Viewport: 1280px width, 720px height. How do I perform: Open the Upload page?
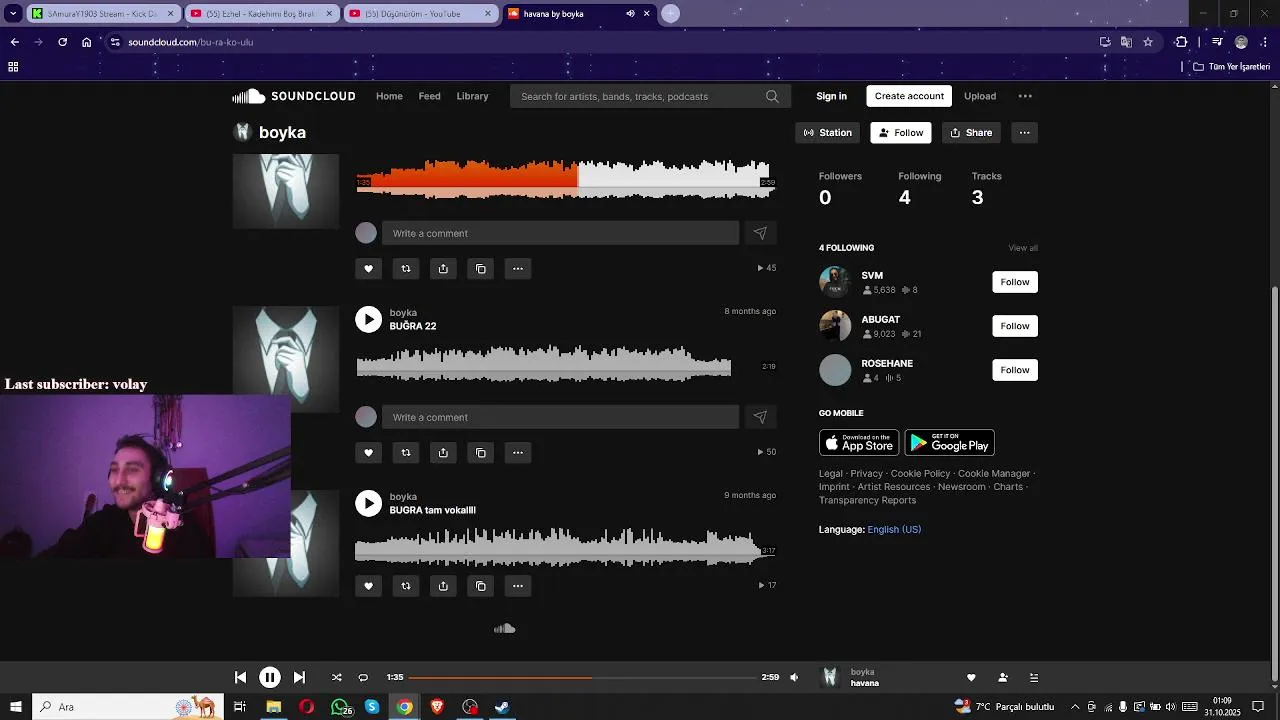tap(980, 96)
